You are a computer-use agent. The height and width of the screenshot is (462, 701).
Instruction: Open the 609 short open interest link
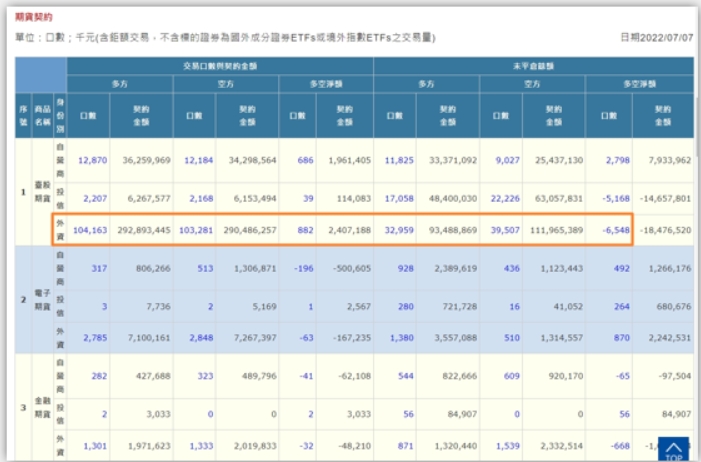[x=511, y=376]
